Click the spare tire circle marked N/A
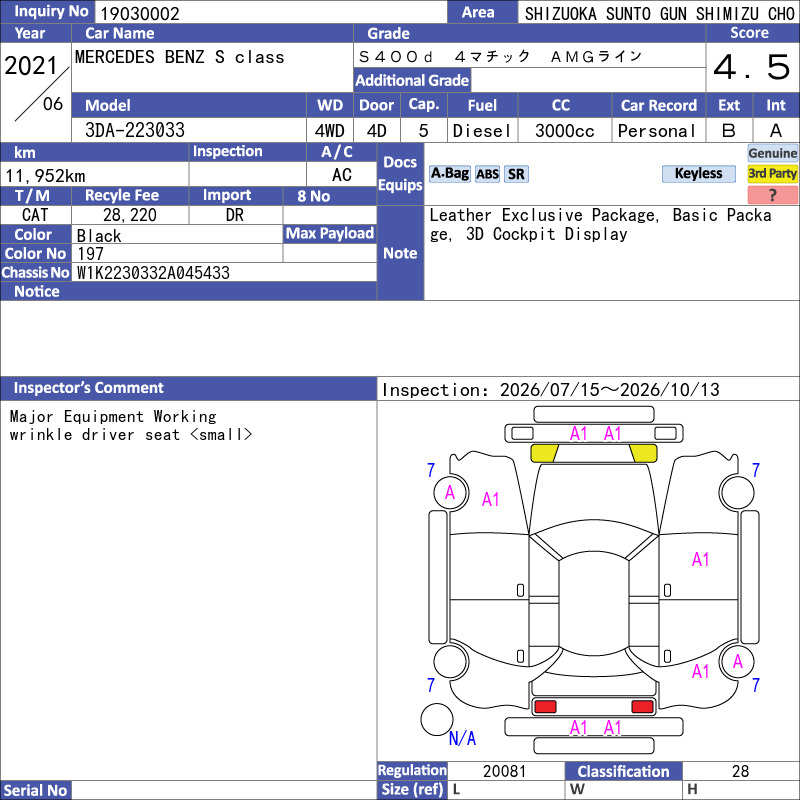This screenshot has height=800, width=800. click(437, 719)
